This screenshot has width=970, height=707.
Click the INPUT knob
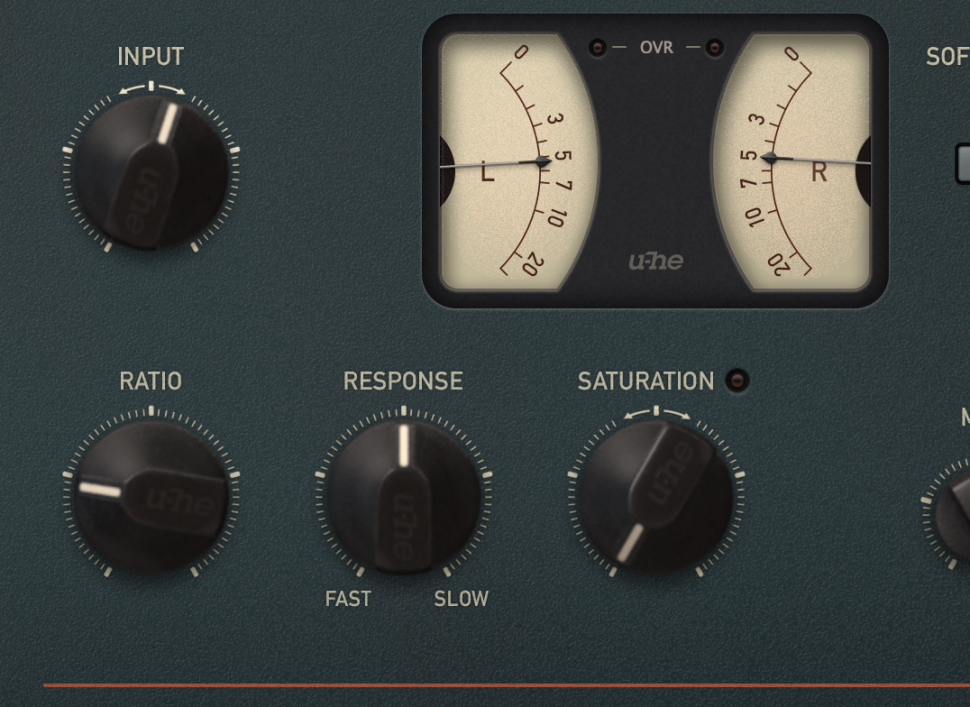point(152,173)
